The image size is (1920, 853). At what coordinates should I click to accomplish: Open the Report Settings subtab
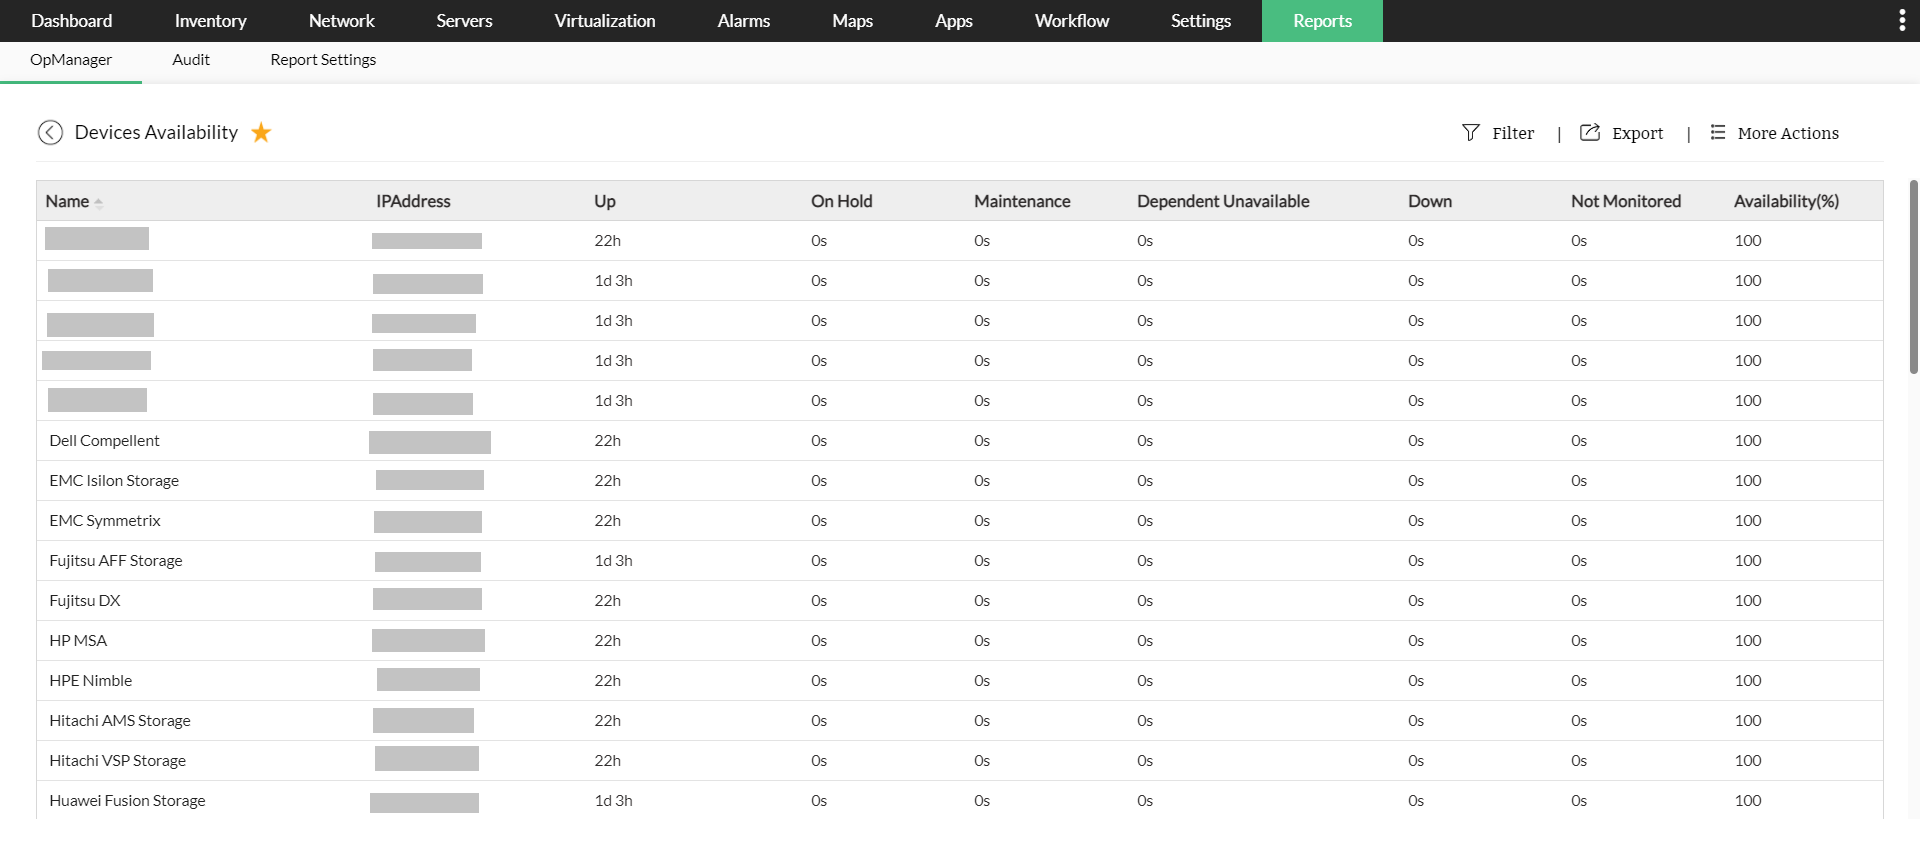[x=323, y=60]
